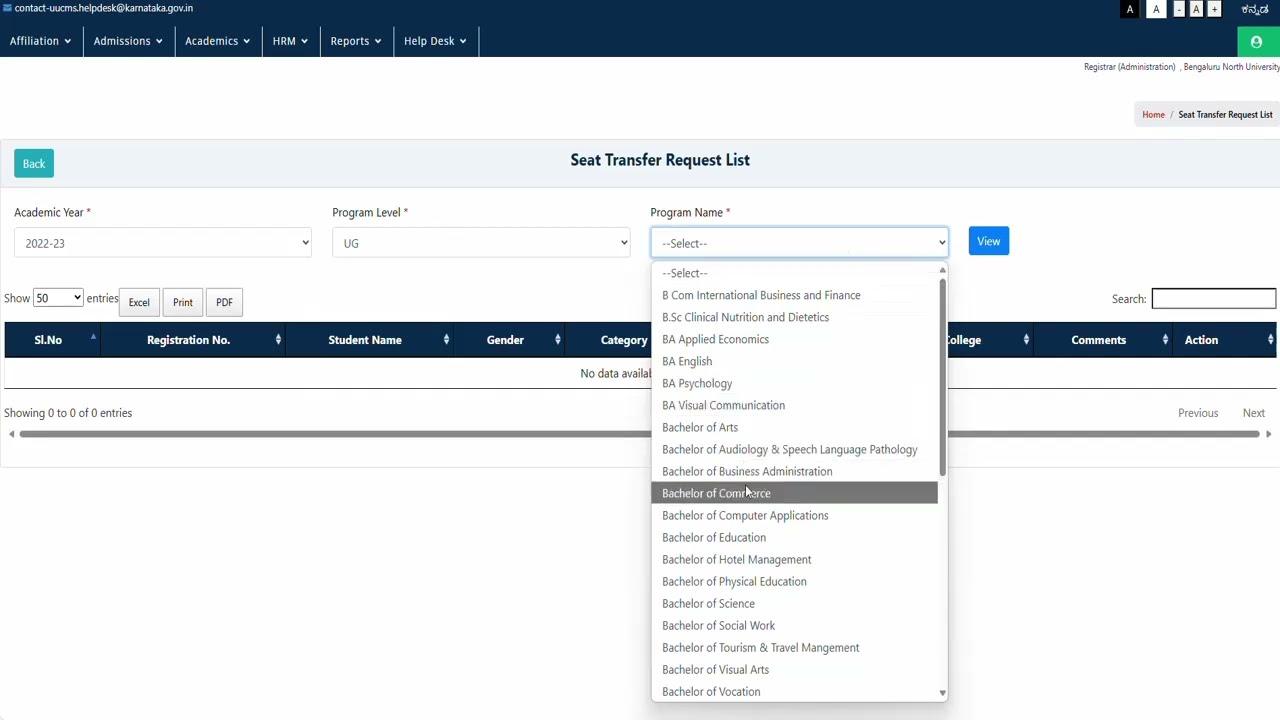The image size is (1280, 720).
Task: Export table as PDF
Action: point(224,302)
